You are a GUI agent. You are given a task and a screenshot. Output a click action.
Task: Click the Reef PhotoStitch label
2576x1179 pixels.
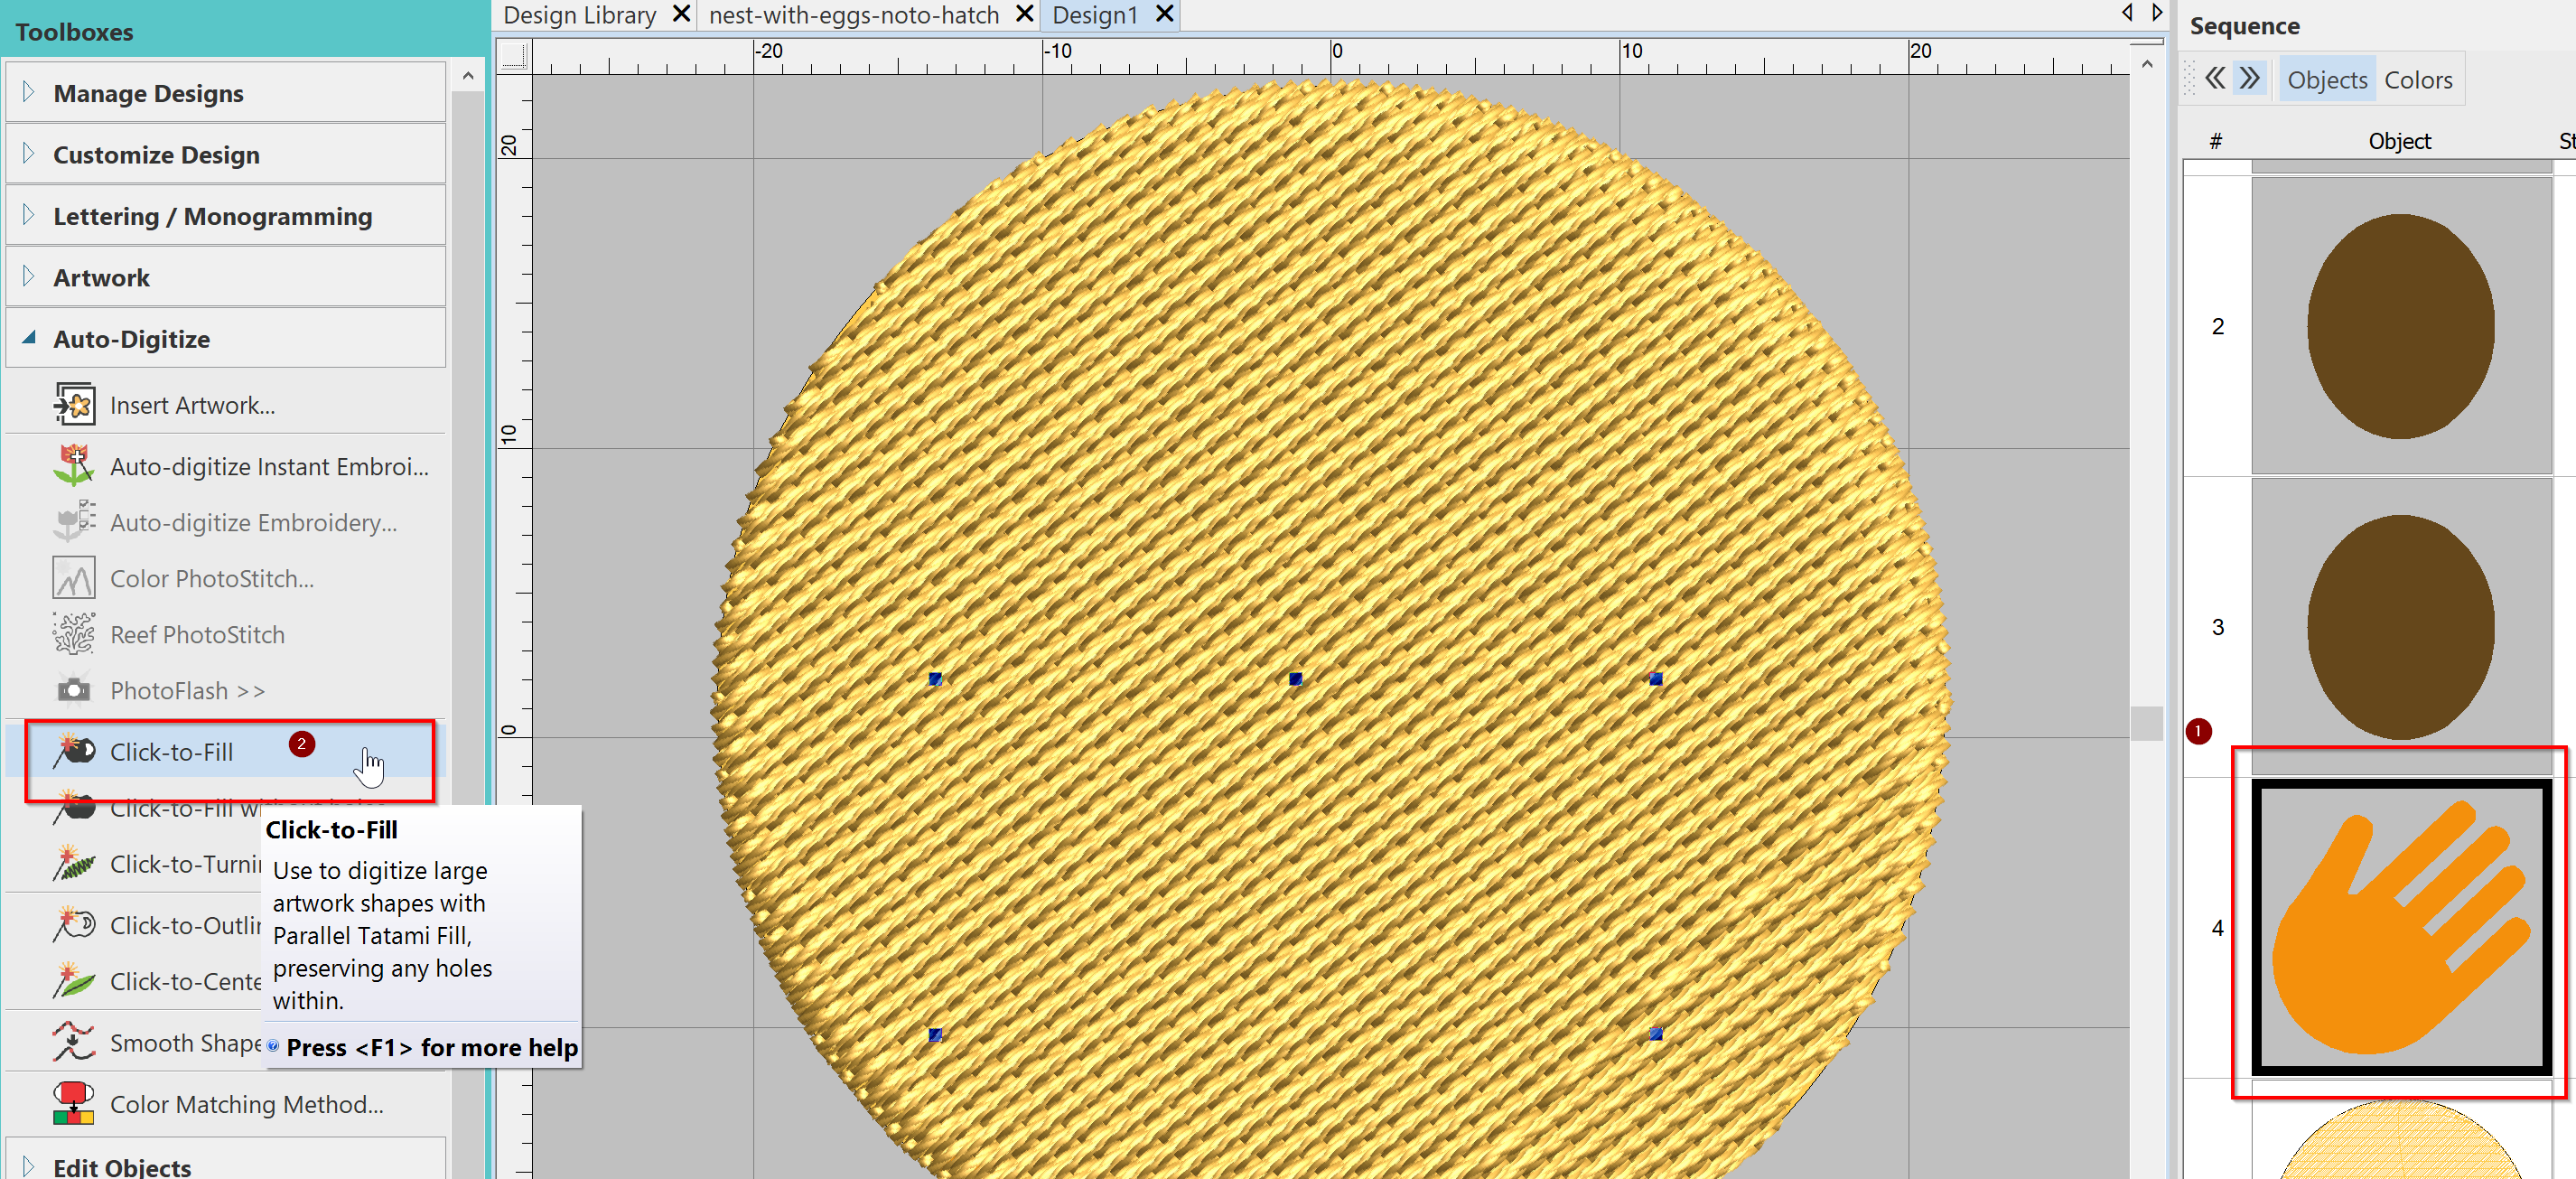click(x=197, y=634)
